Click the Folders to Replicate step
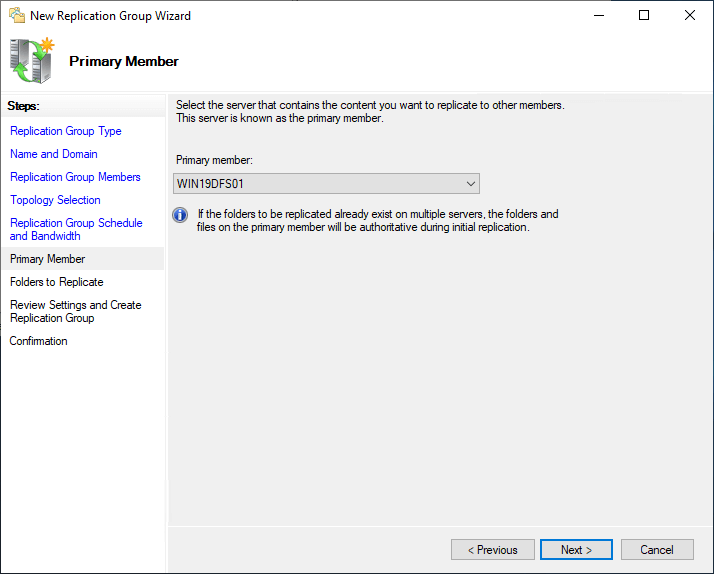Viewport: 714px width, 574px height. pyautogui.click(x=56, y=282)
